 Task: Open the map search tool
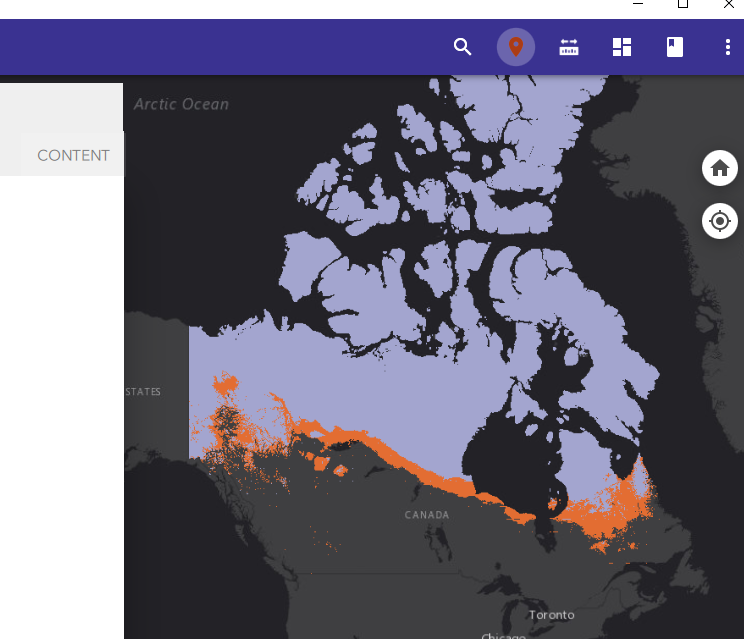pyautogui.click(x=462, y=47)
